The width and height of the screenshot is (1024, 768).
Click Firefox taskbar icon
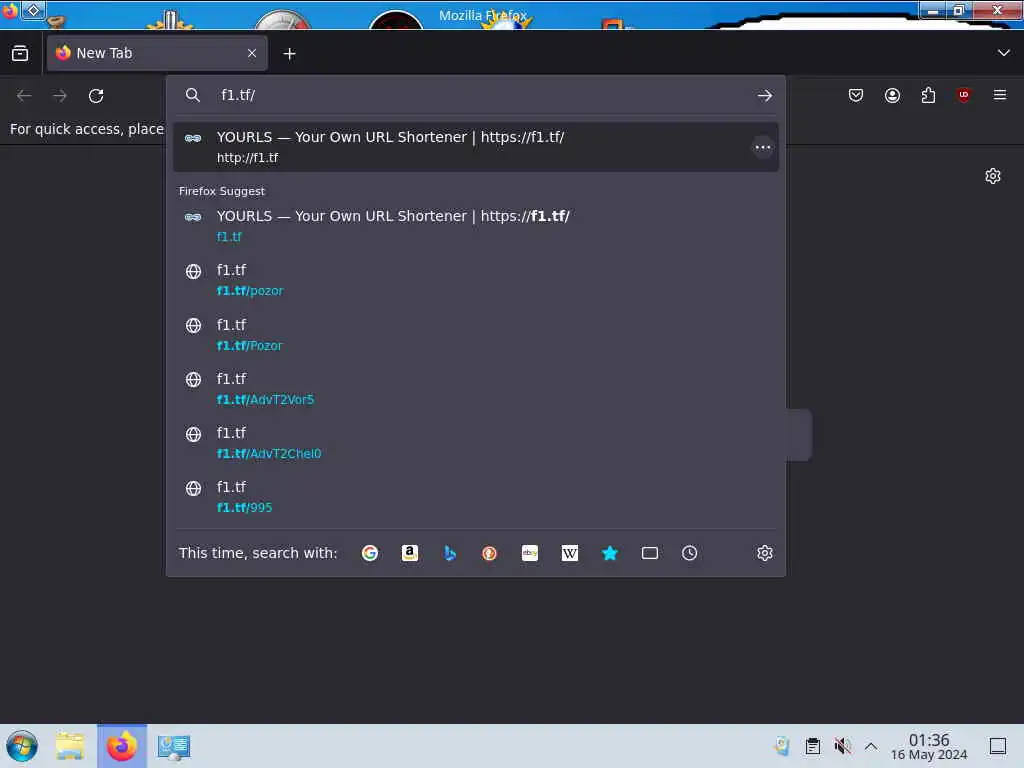pyautogui.click(x=122, y=746)
